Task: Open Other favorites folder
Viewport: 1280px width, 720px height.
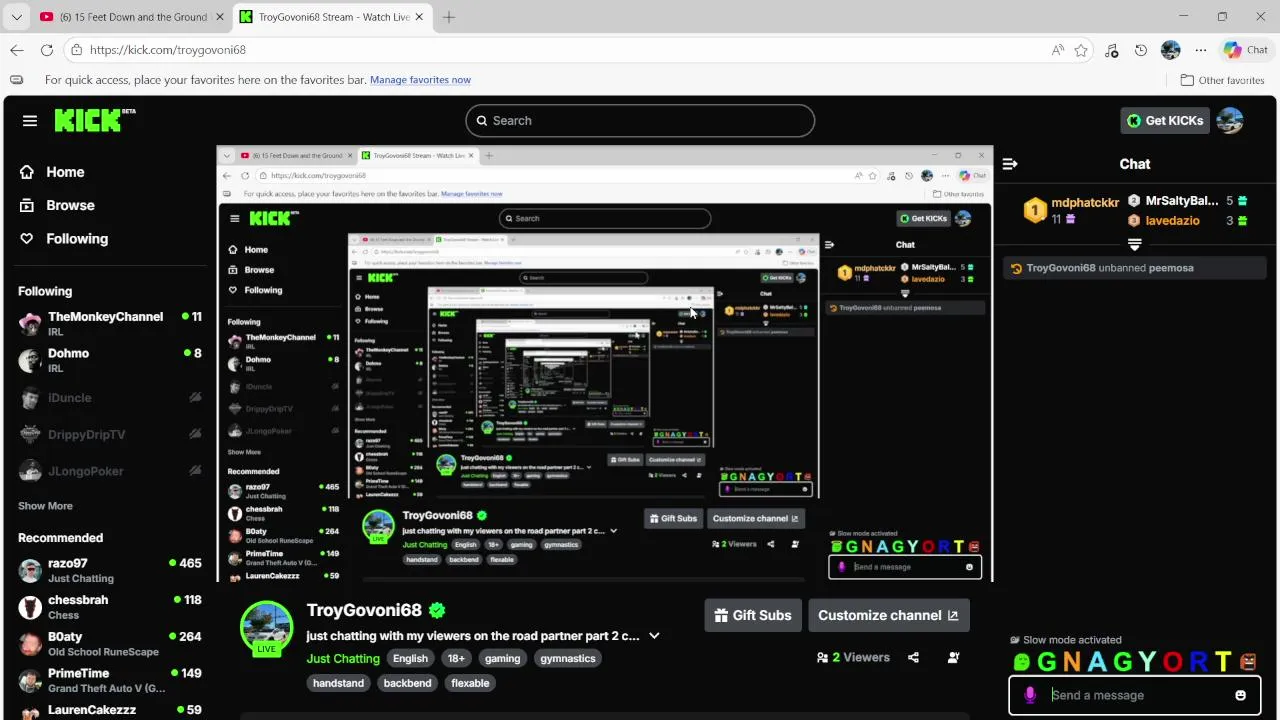Action: click(1222, 80)
